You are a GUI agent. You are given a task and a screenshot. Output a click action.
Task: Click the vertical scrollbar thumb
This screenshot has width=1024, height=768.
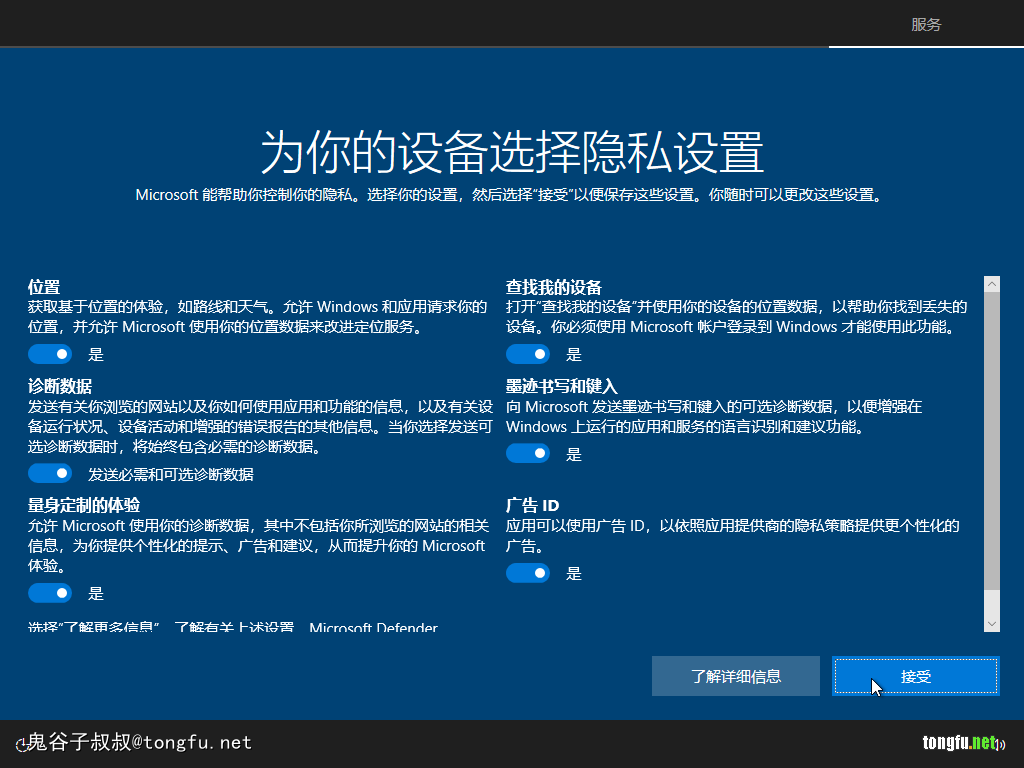click(x=991, y=440)
